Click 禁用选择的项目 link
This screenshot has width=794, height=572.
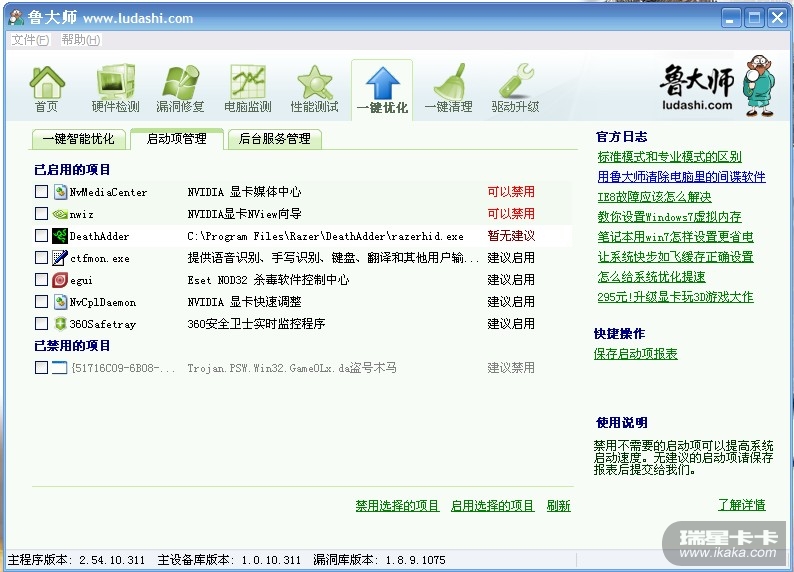(397, 506)
